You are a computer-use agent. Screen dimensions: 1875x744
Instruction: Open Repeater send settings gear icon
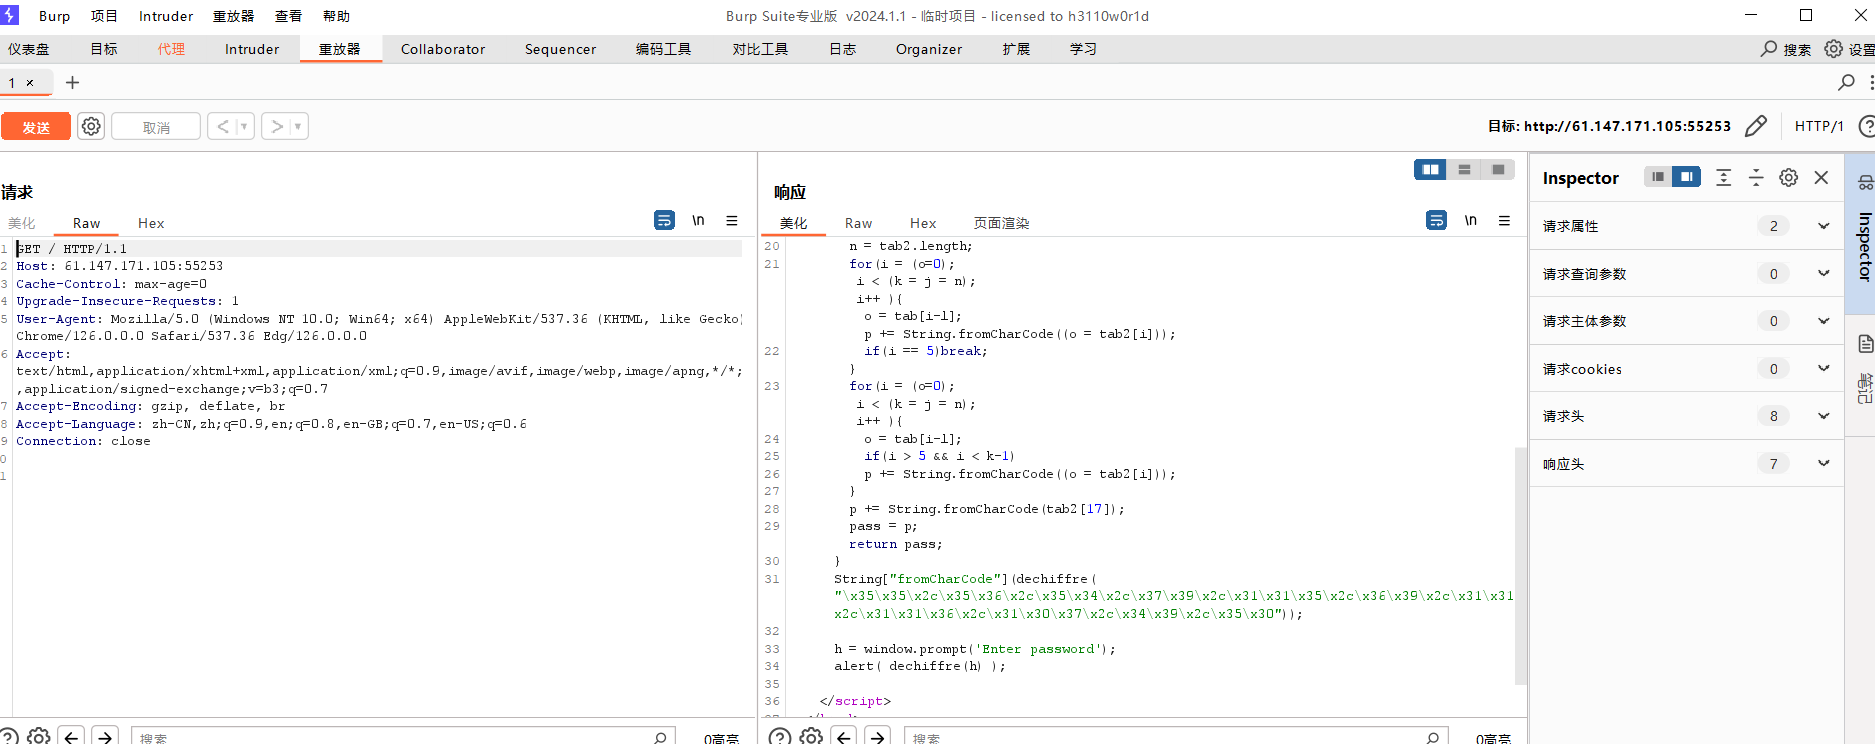pos(91,126)
